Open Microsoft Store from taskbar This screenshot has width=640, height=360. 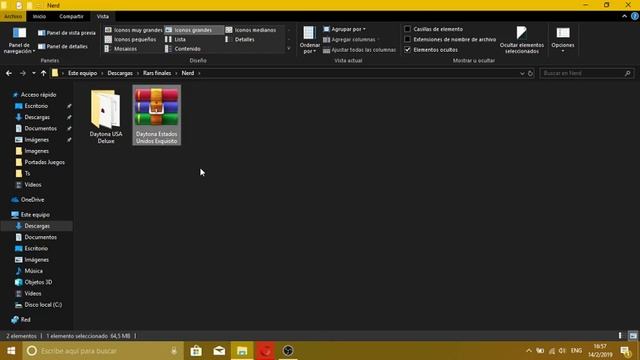click(196, 351)
